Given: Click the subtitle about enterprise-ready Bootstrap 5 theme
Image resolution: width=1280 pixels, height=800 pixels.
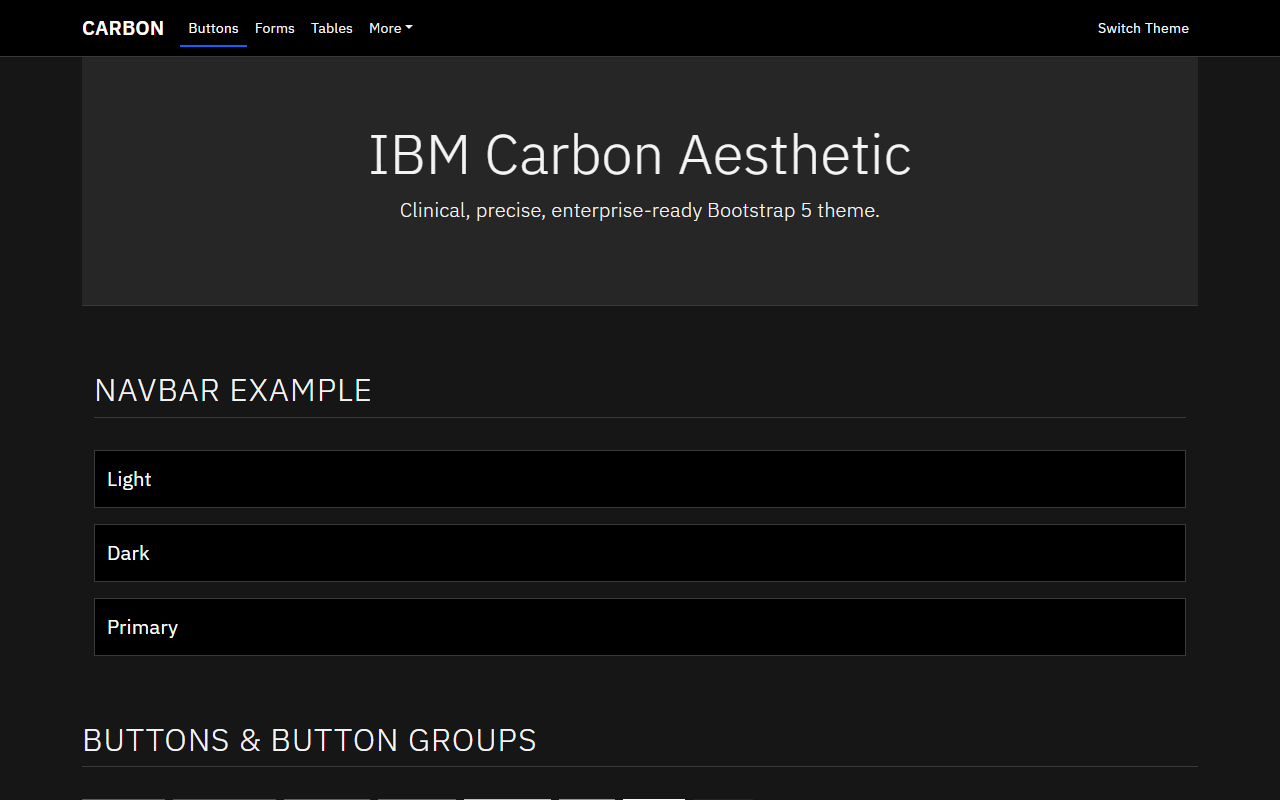Looking at the screenshot, I should coord(640,211).
